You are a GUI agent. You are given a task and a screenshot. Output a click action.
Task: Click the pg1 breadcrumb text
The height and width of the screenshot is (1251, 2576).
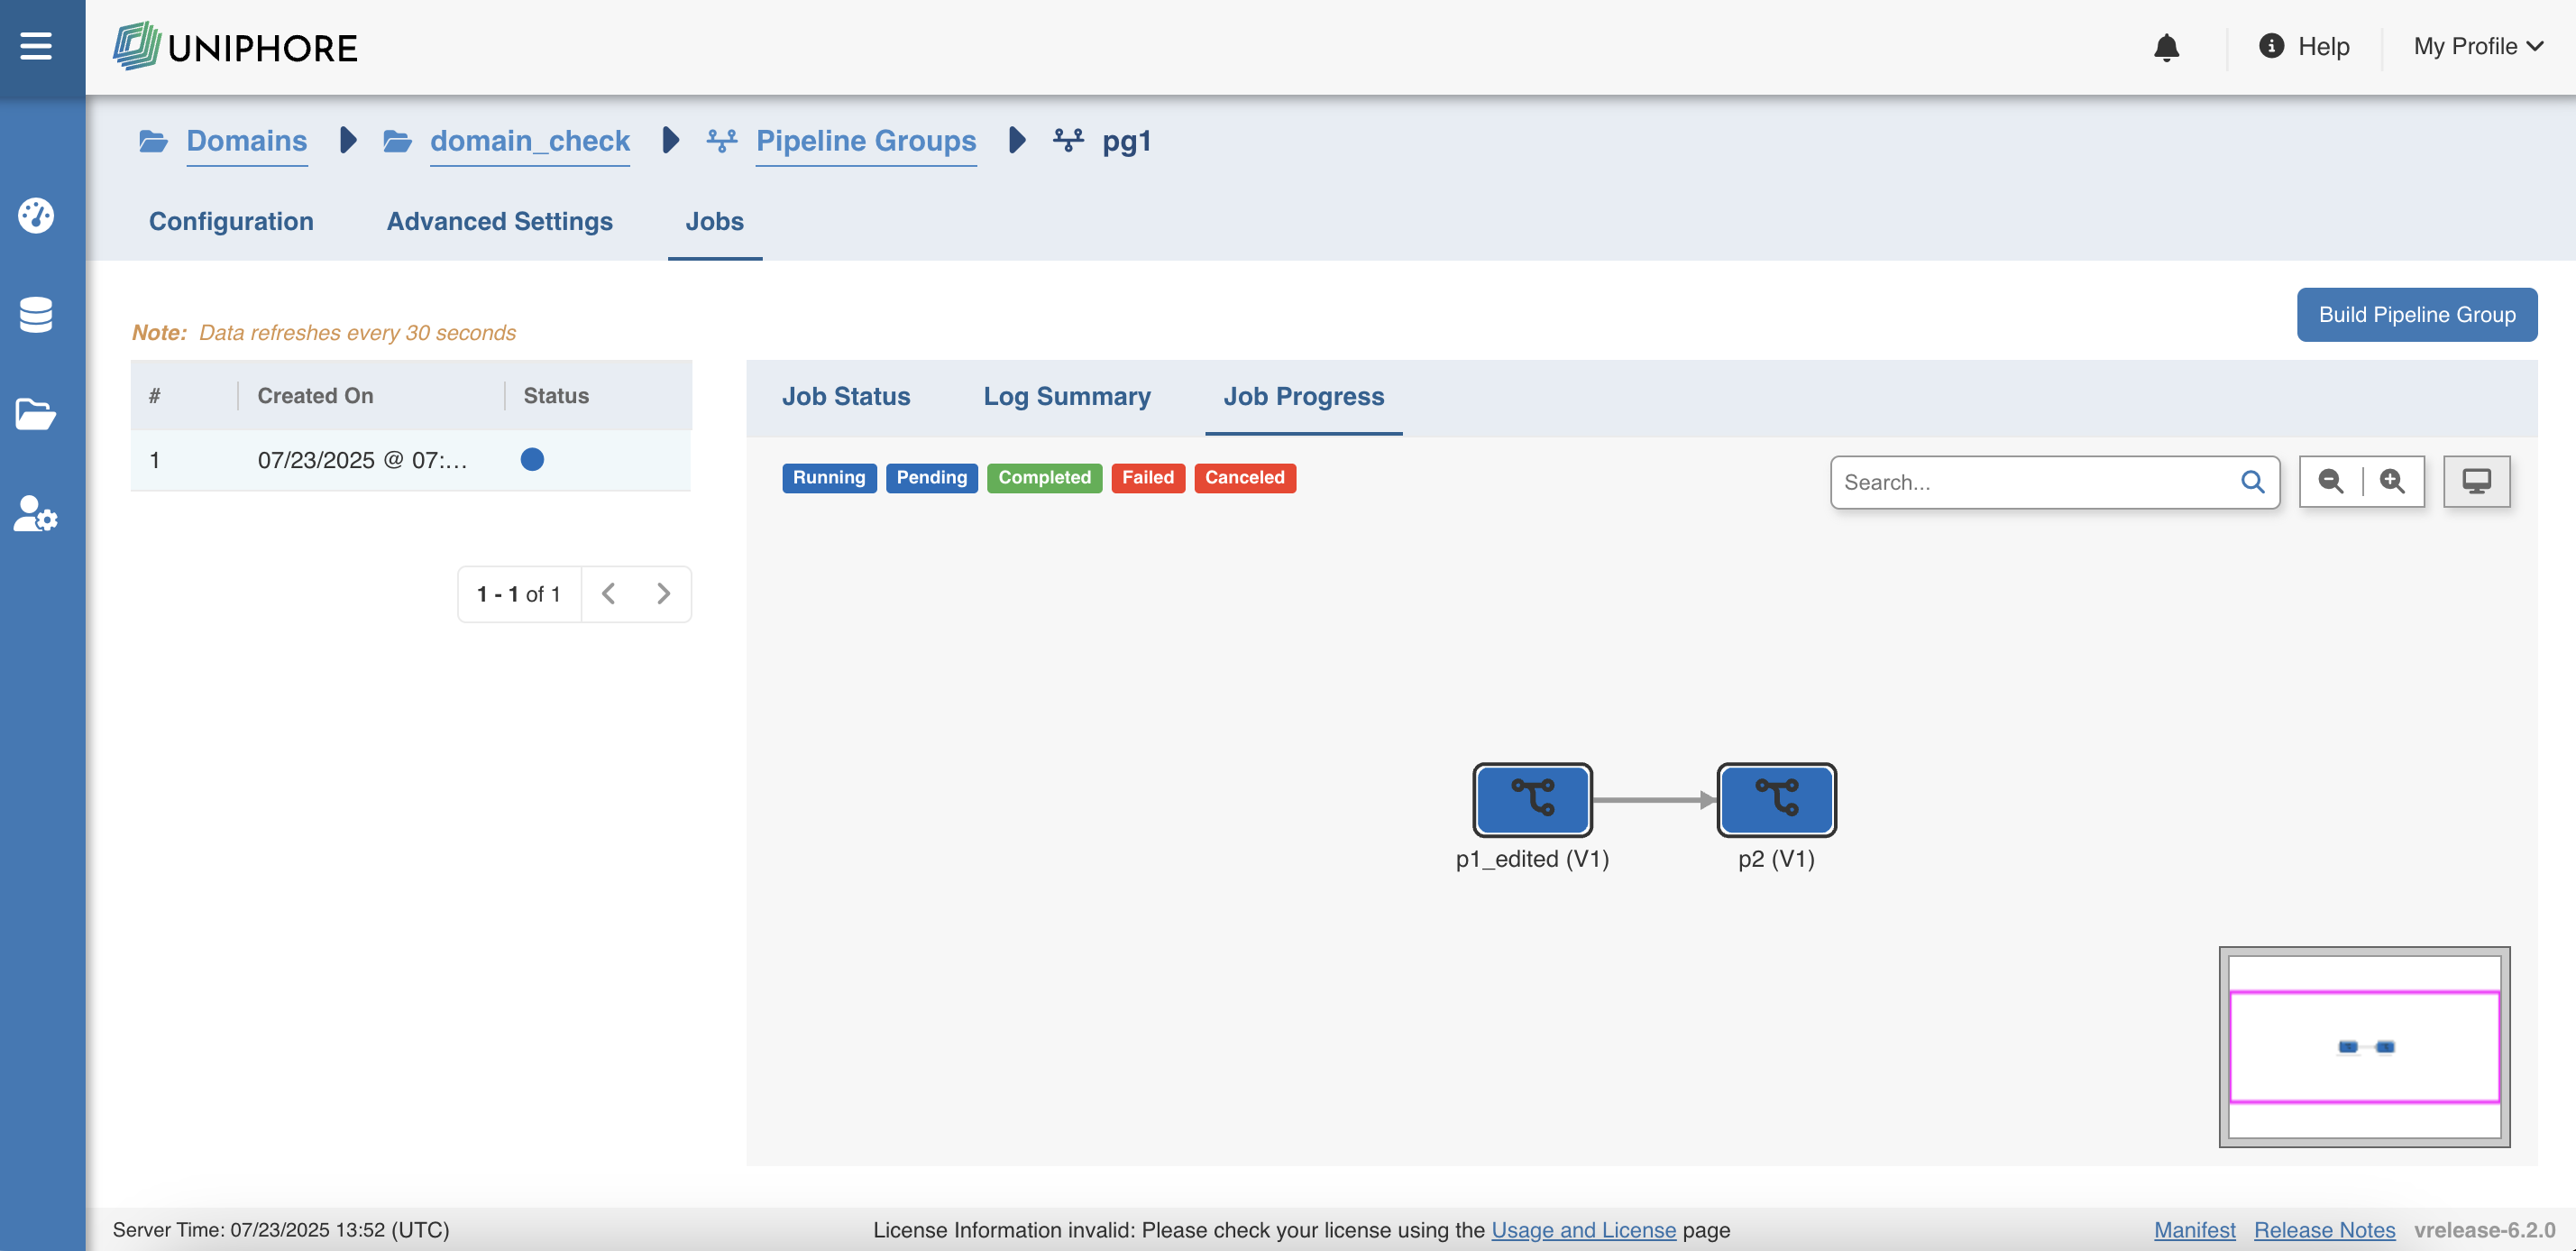pyautogui.click(x=1127, y=141)
